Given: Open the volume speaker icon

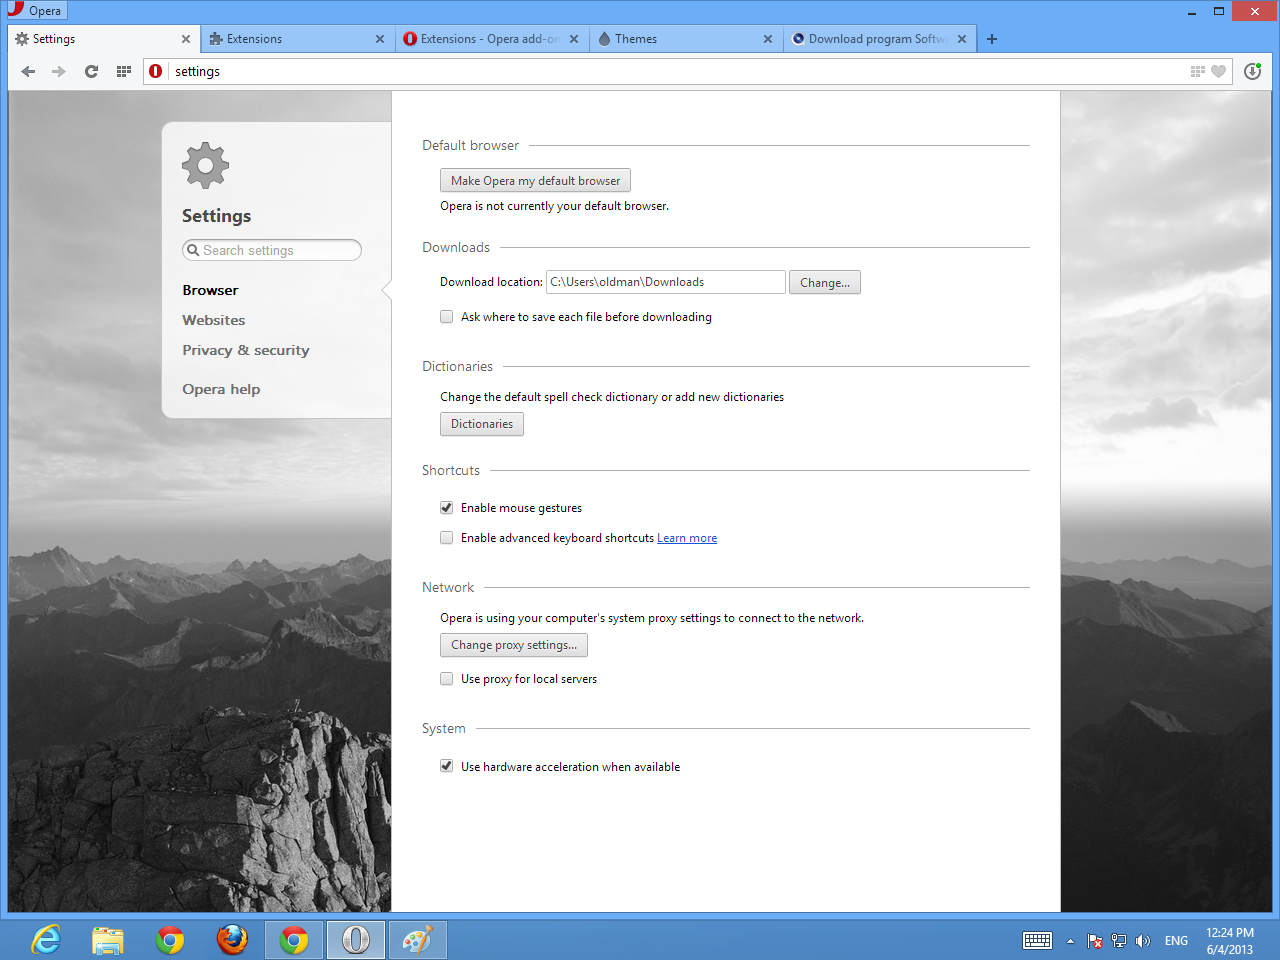Looking at the screenshot, I should (1143, 941).
